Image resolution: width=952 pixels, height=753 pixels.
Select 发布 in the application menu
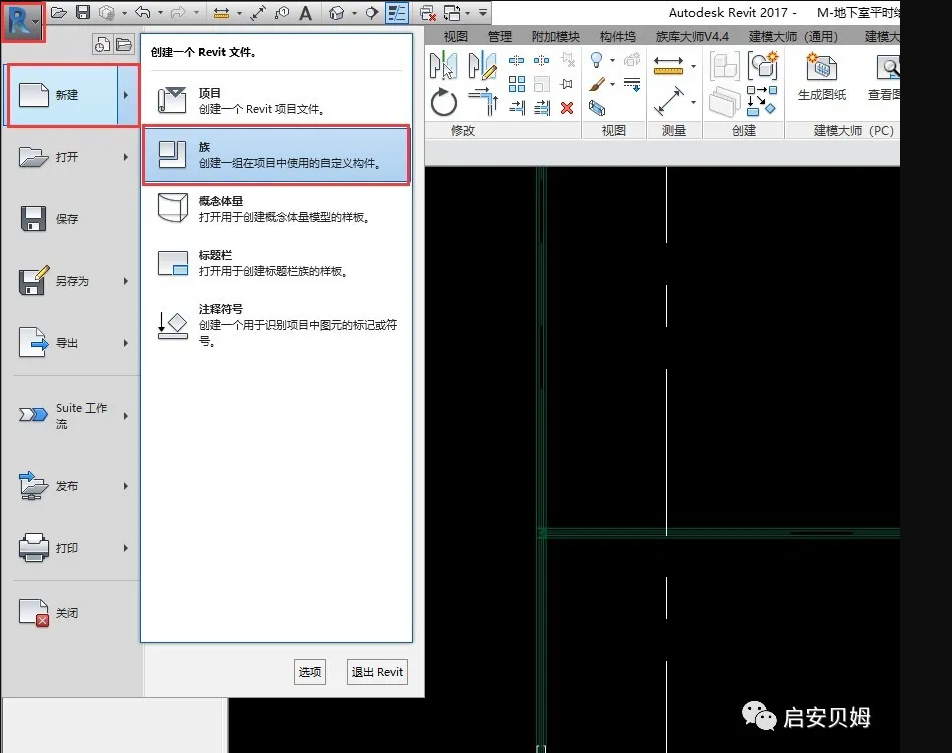pyautogui.click(x=71, y=486)
